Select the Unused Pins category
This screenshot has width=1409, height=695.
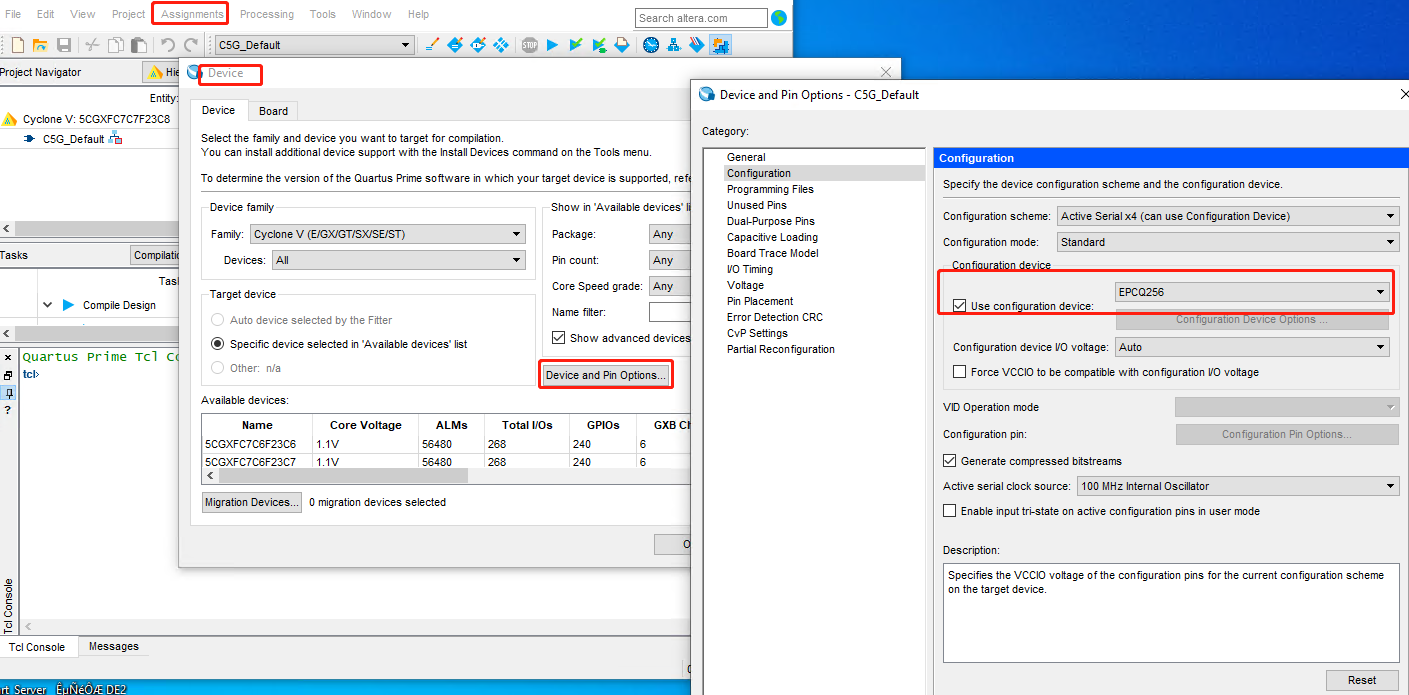pos(757,205)
